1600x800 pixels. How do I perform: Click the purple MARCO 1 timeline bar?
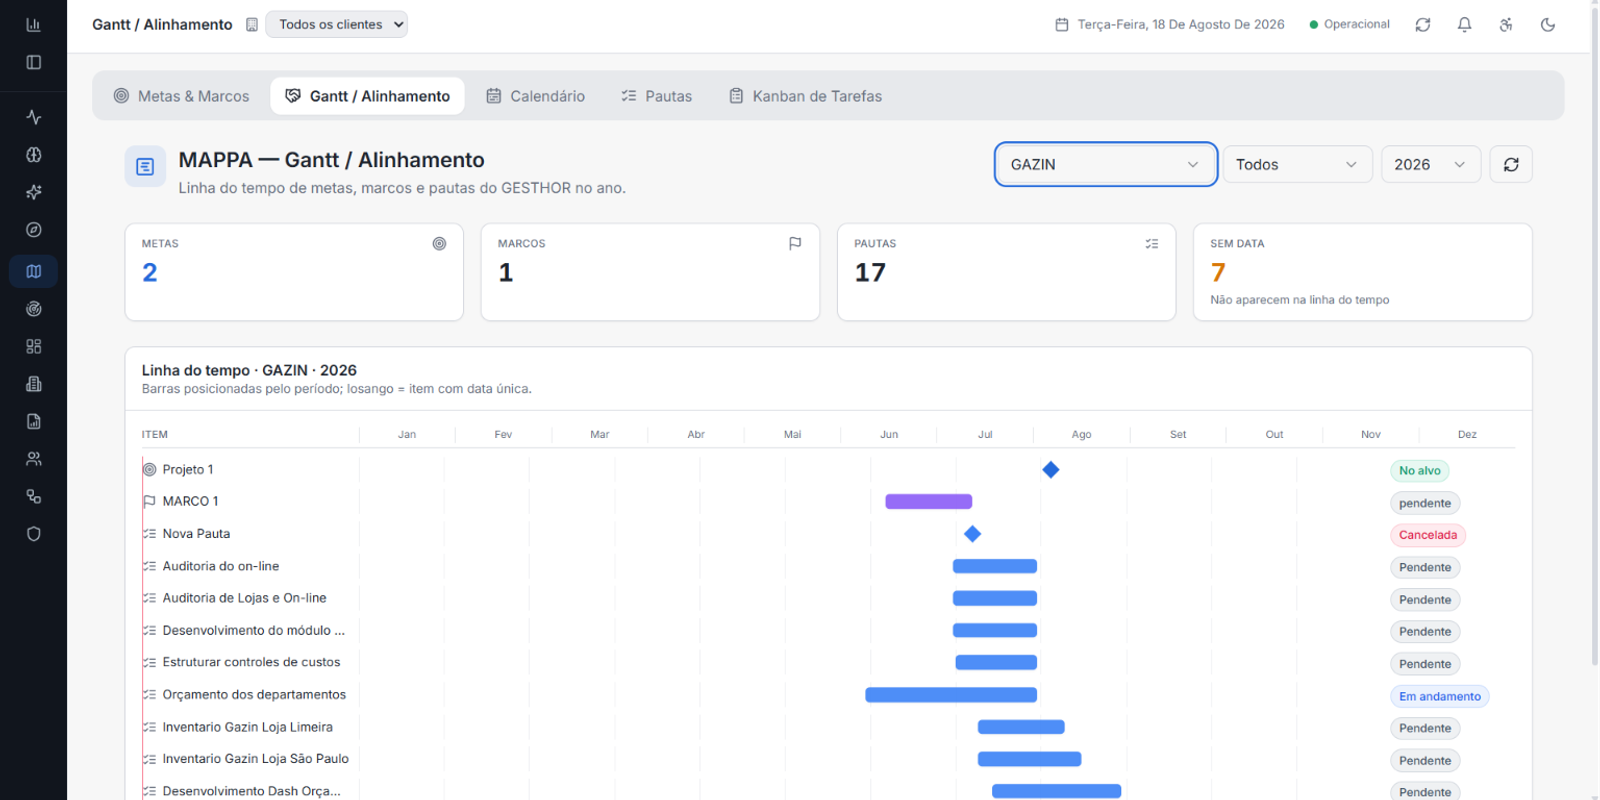coord(929,502)
